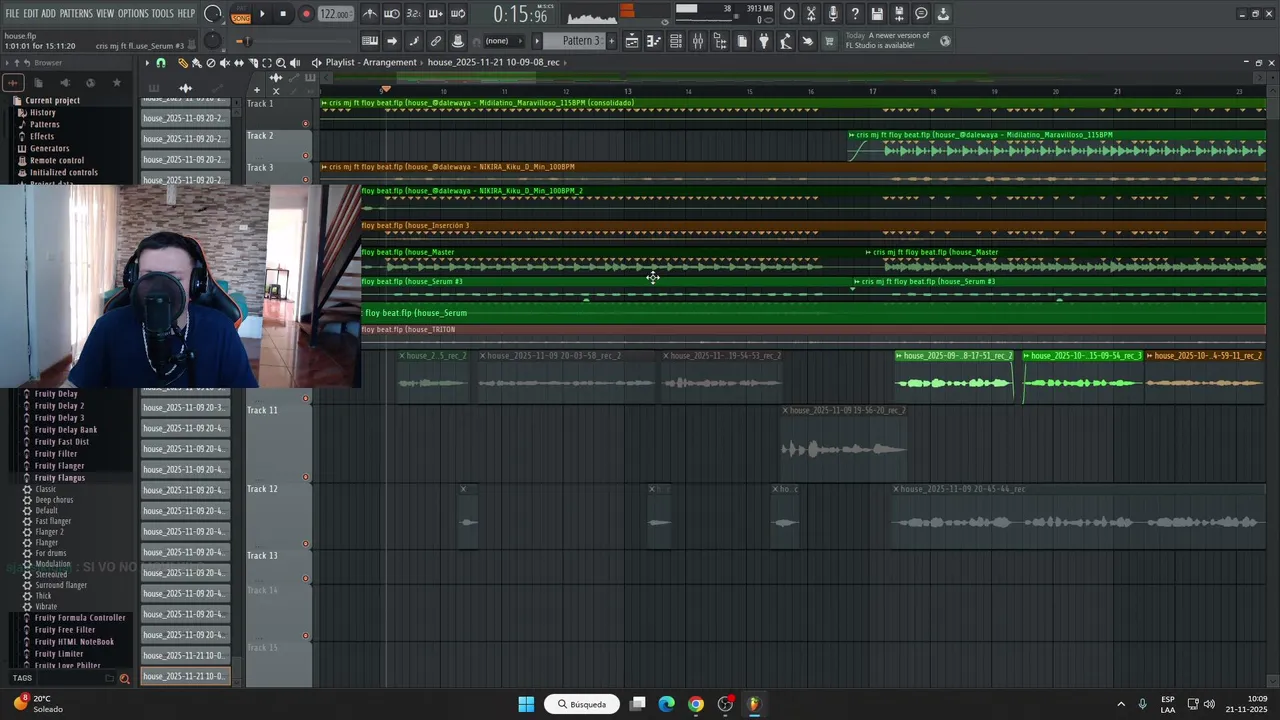Open the Piano roll view icon

point(654,41)
